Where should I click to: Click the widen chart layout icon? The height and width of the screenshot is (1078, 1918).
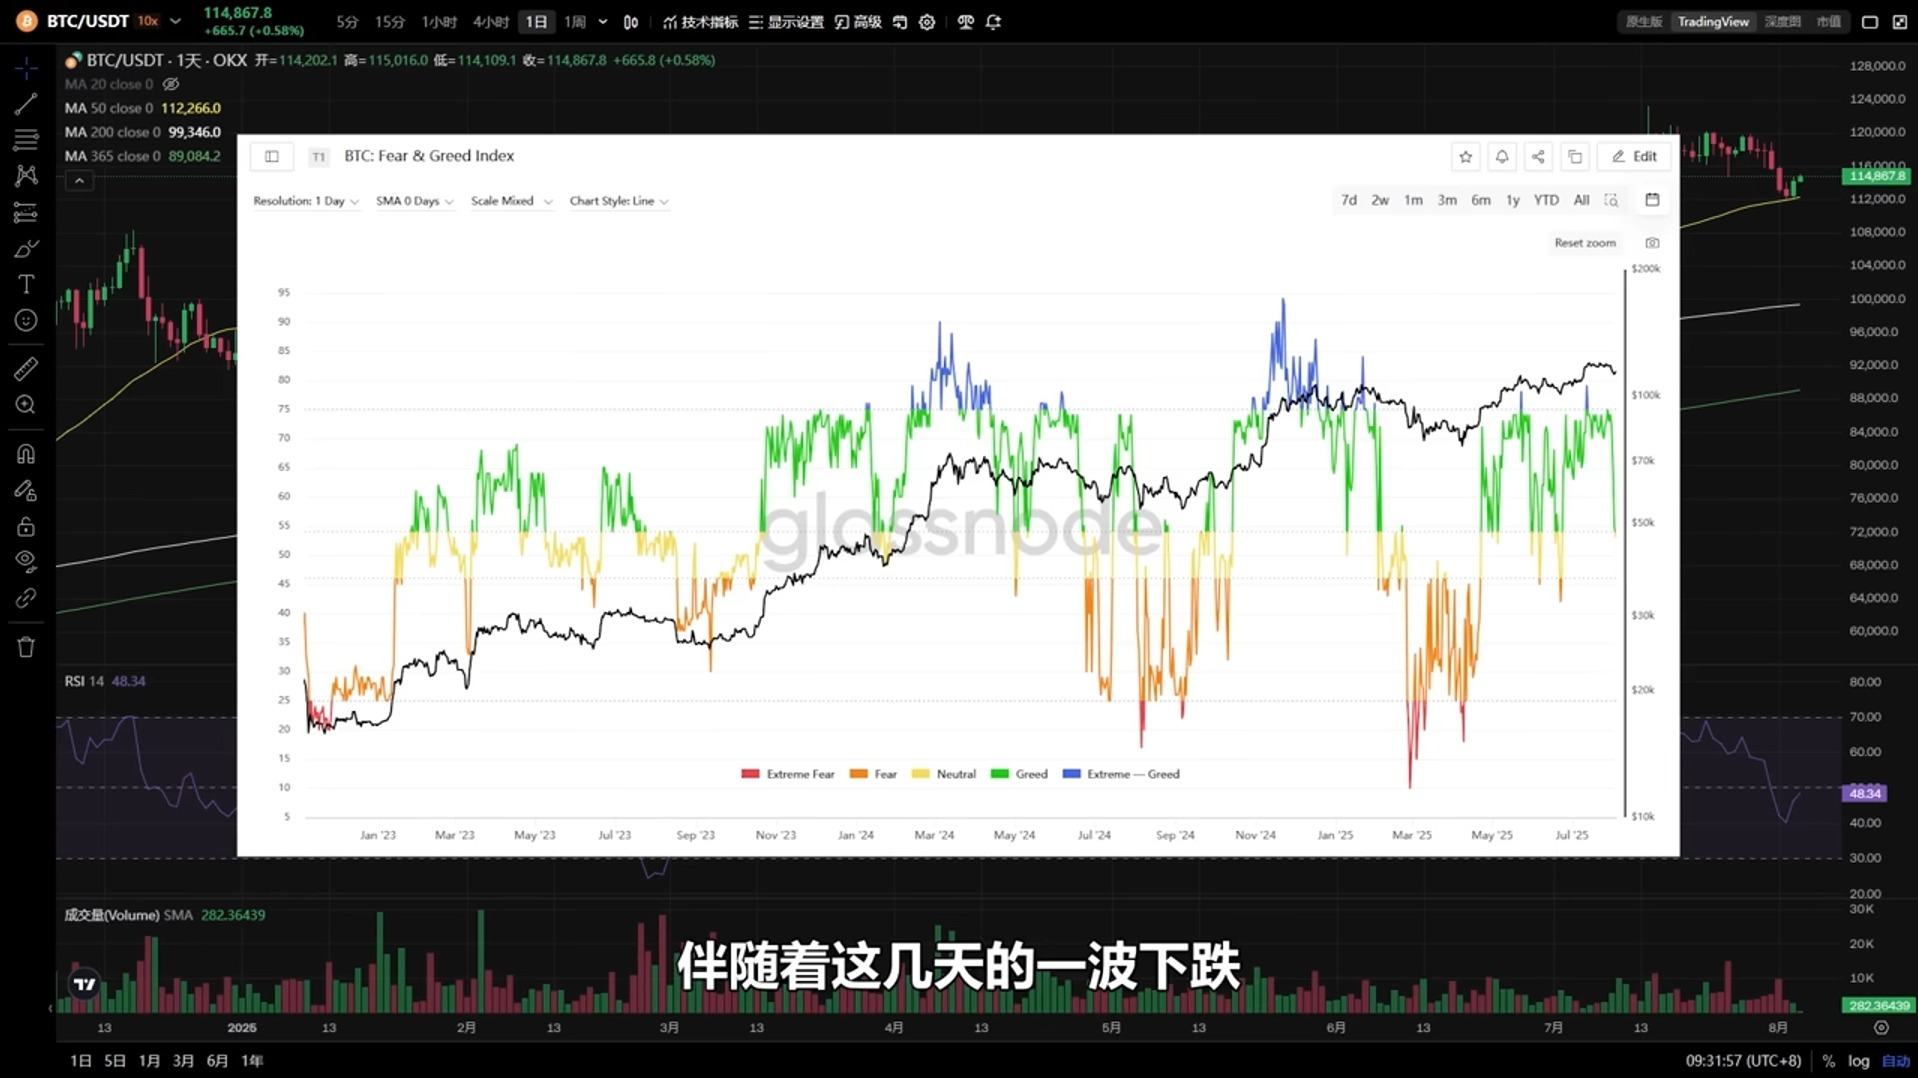[1870, 22]
